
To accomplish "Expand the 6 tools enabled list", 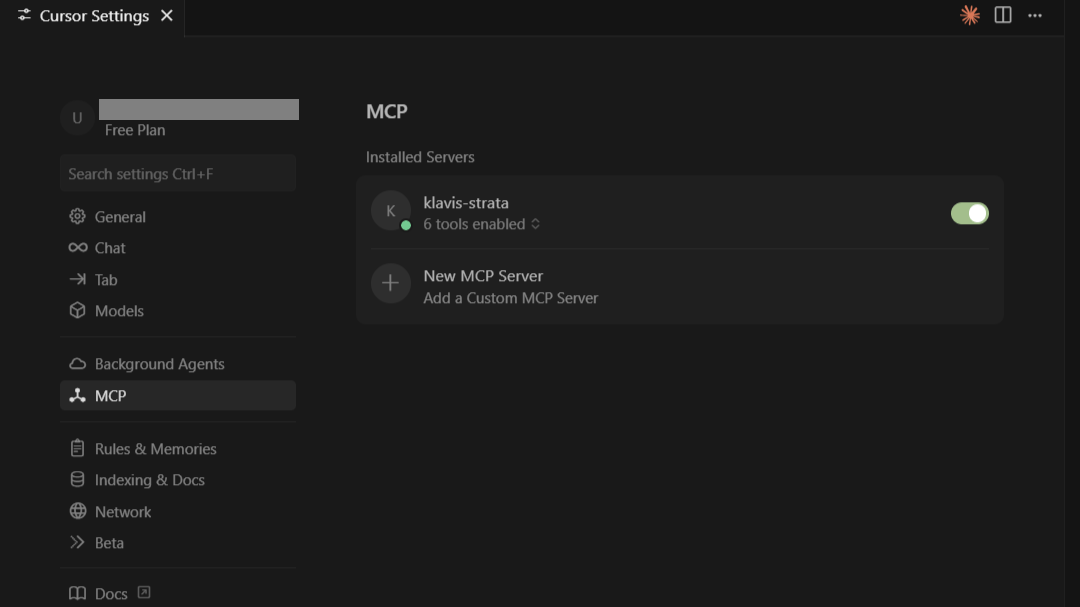I will point(481,225).
